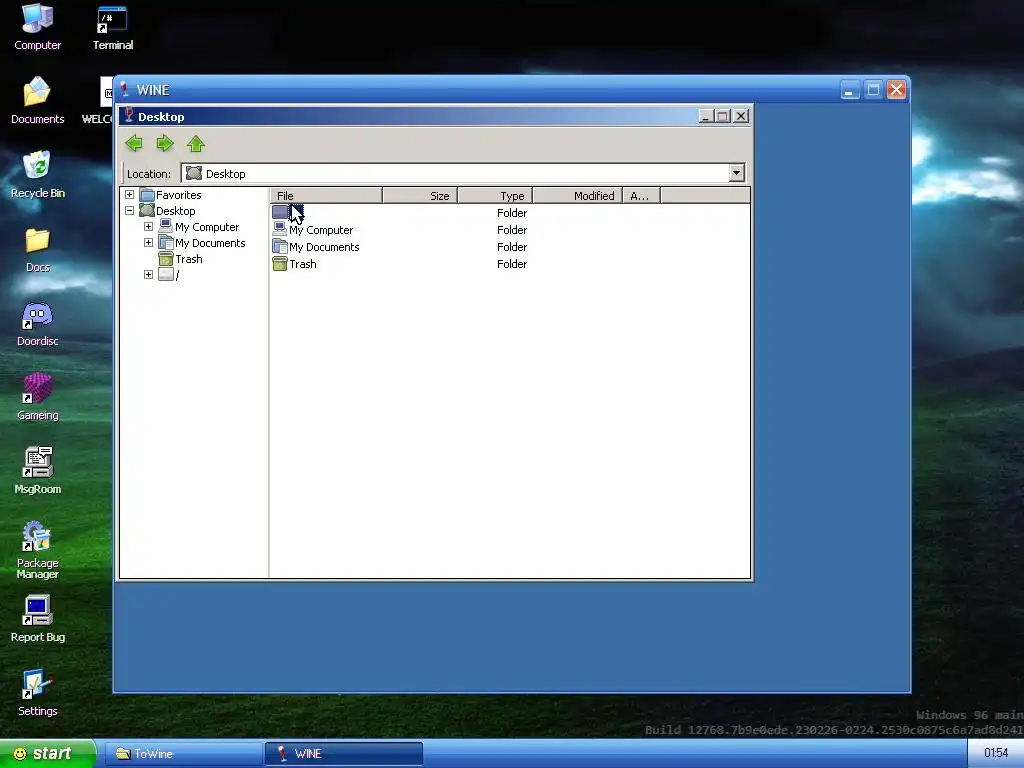
Task: Open the Settings desktop shortcut
Action: tap(37, 693)
